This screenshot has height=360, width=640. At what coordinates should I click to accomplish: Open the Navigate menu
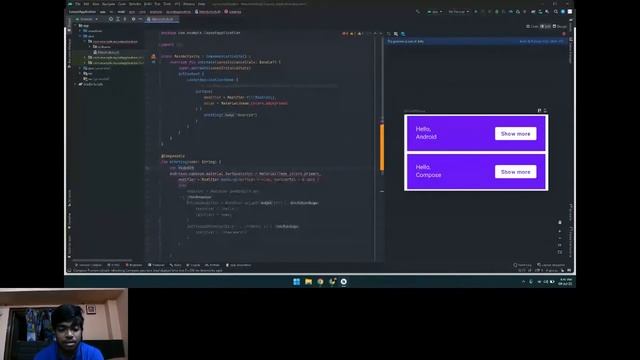click(x=108, y=4)
